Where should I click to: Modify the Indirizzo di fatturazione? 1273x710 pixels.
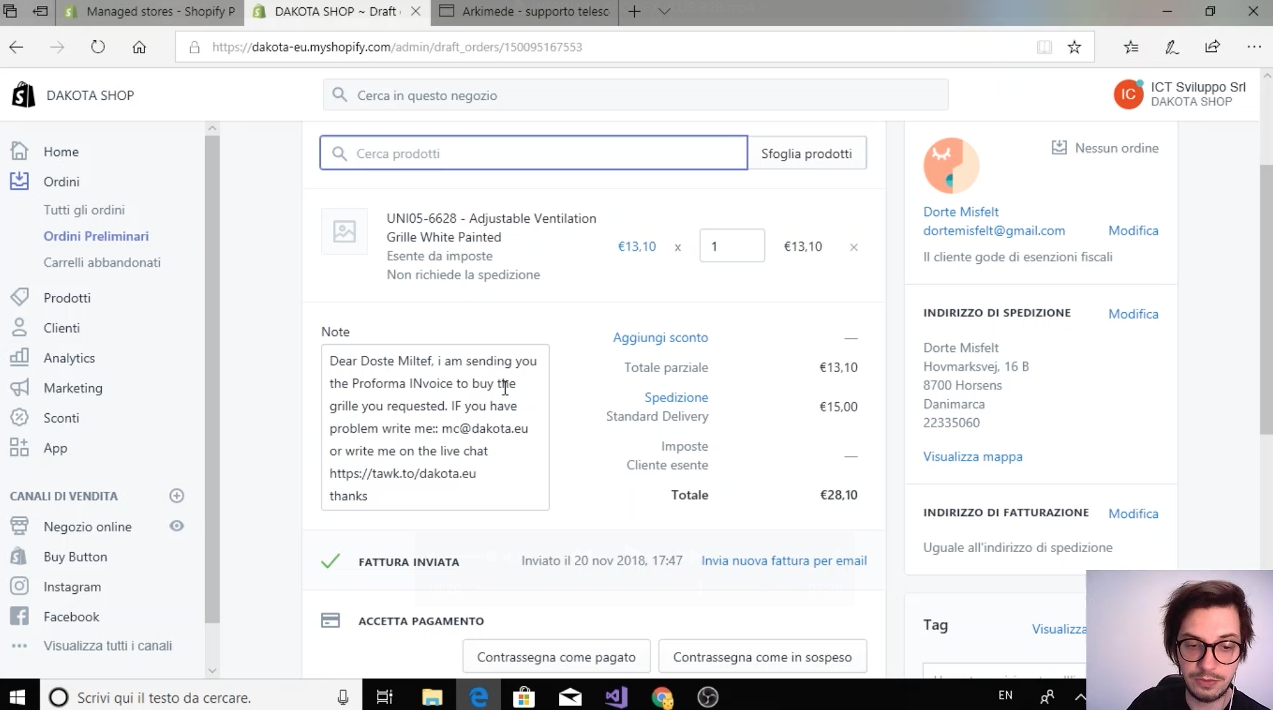coord(1133,514)
